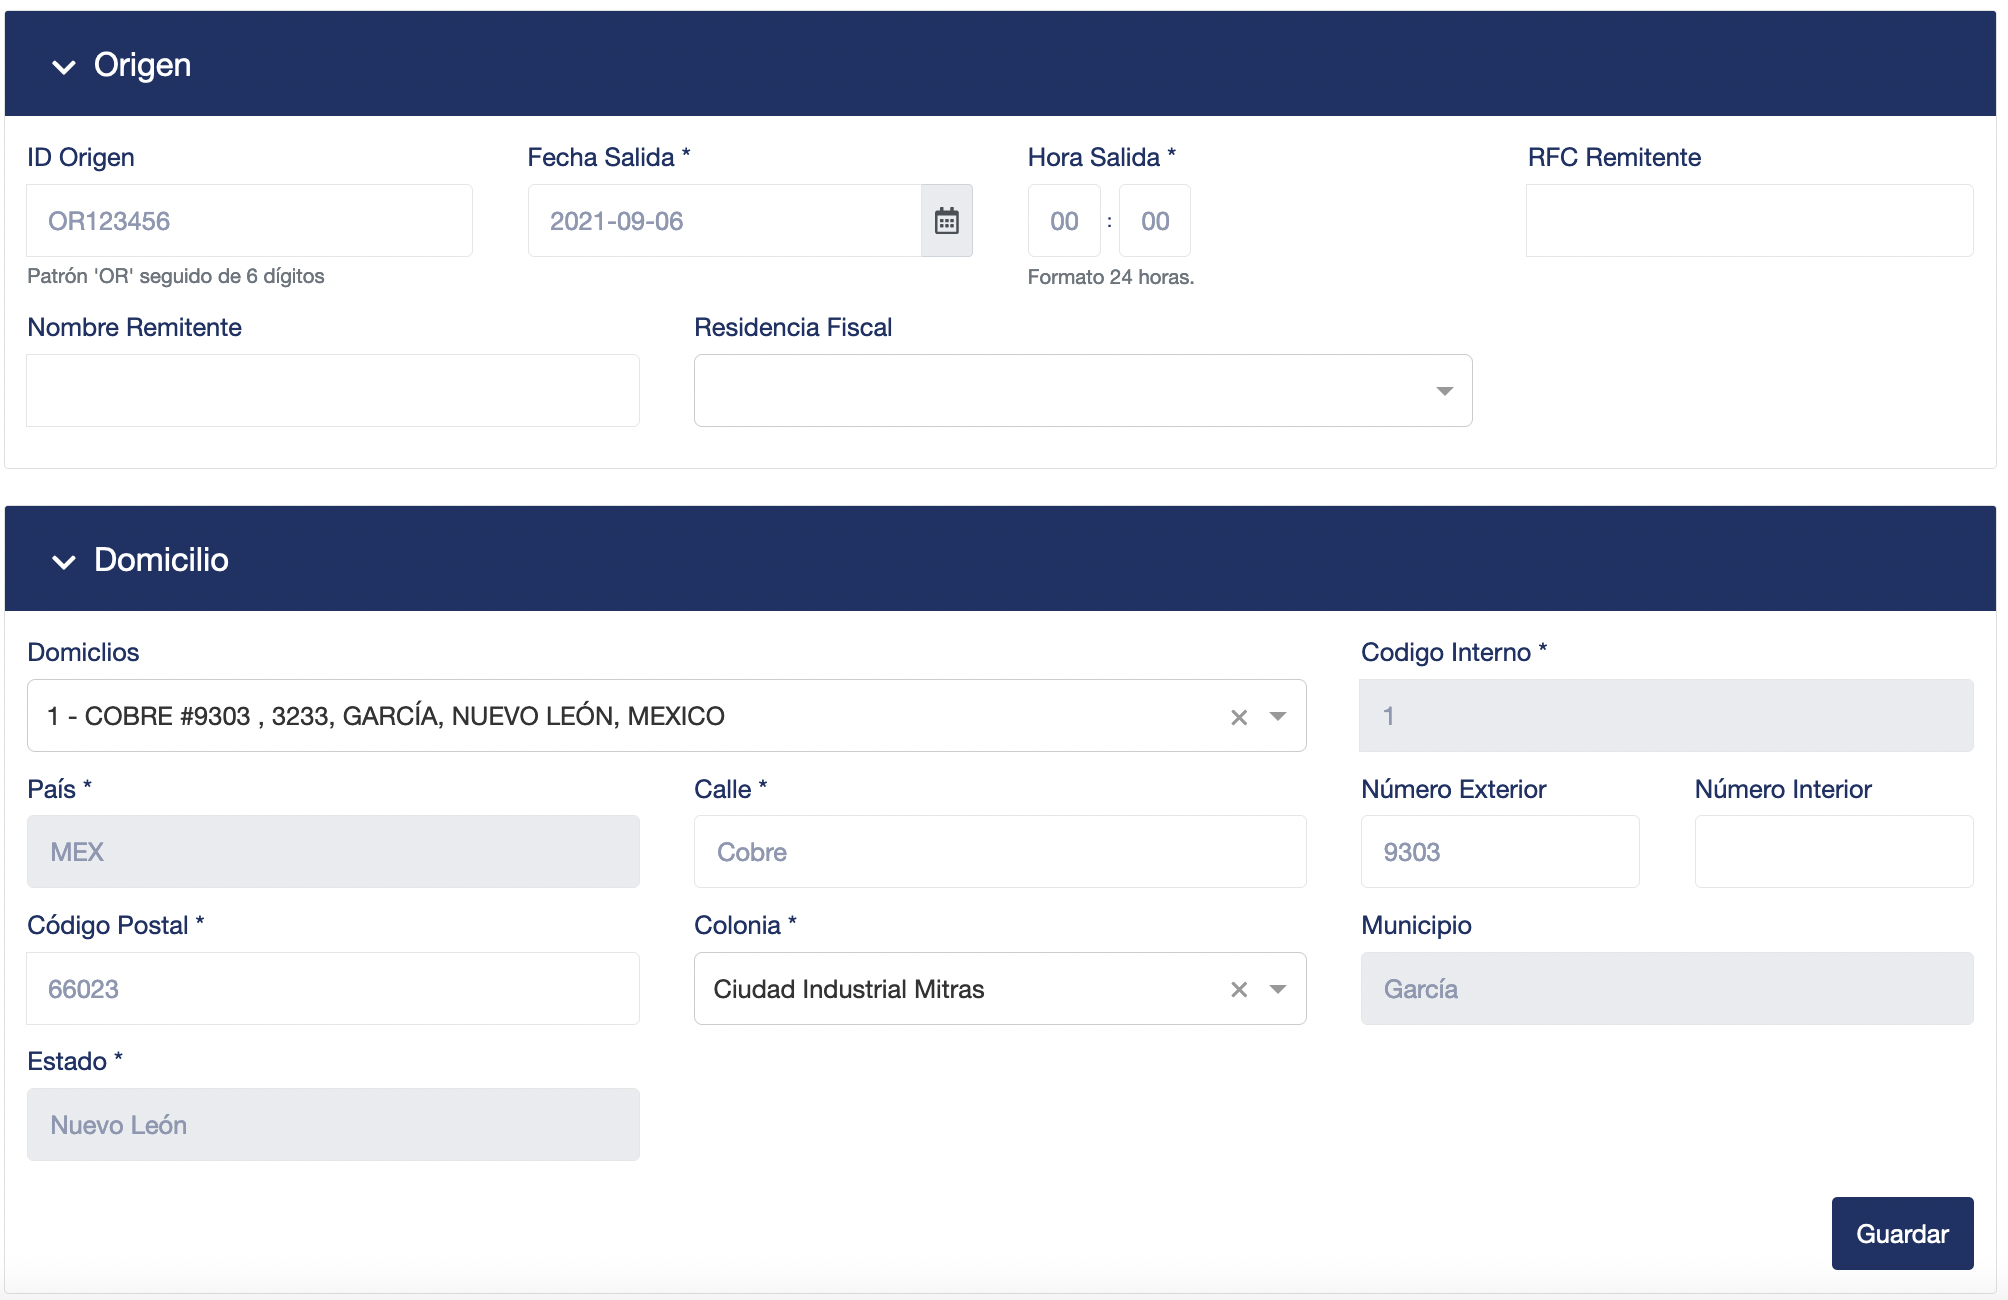Clear the Colonia selection
This screenshot has width=2008, height=1300.
click(x=1239, y=990)
